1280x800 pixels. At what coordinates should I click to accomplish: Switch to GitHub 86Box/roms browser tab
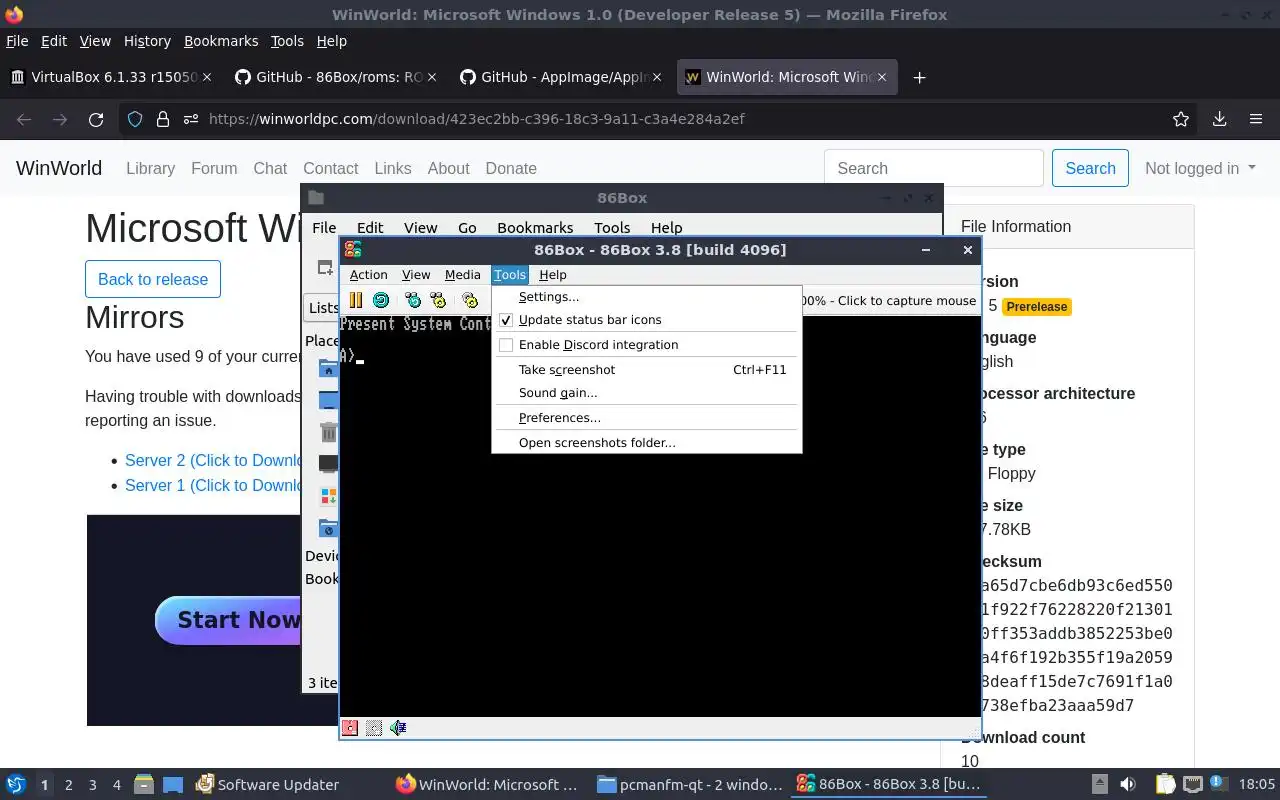pos(336,77)
